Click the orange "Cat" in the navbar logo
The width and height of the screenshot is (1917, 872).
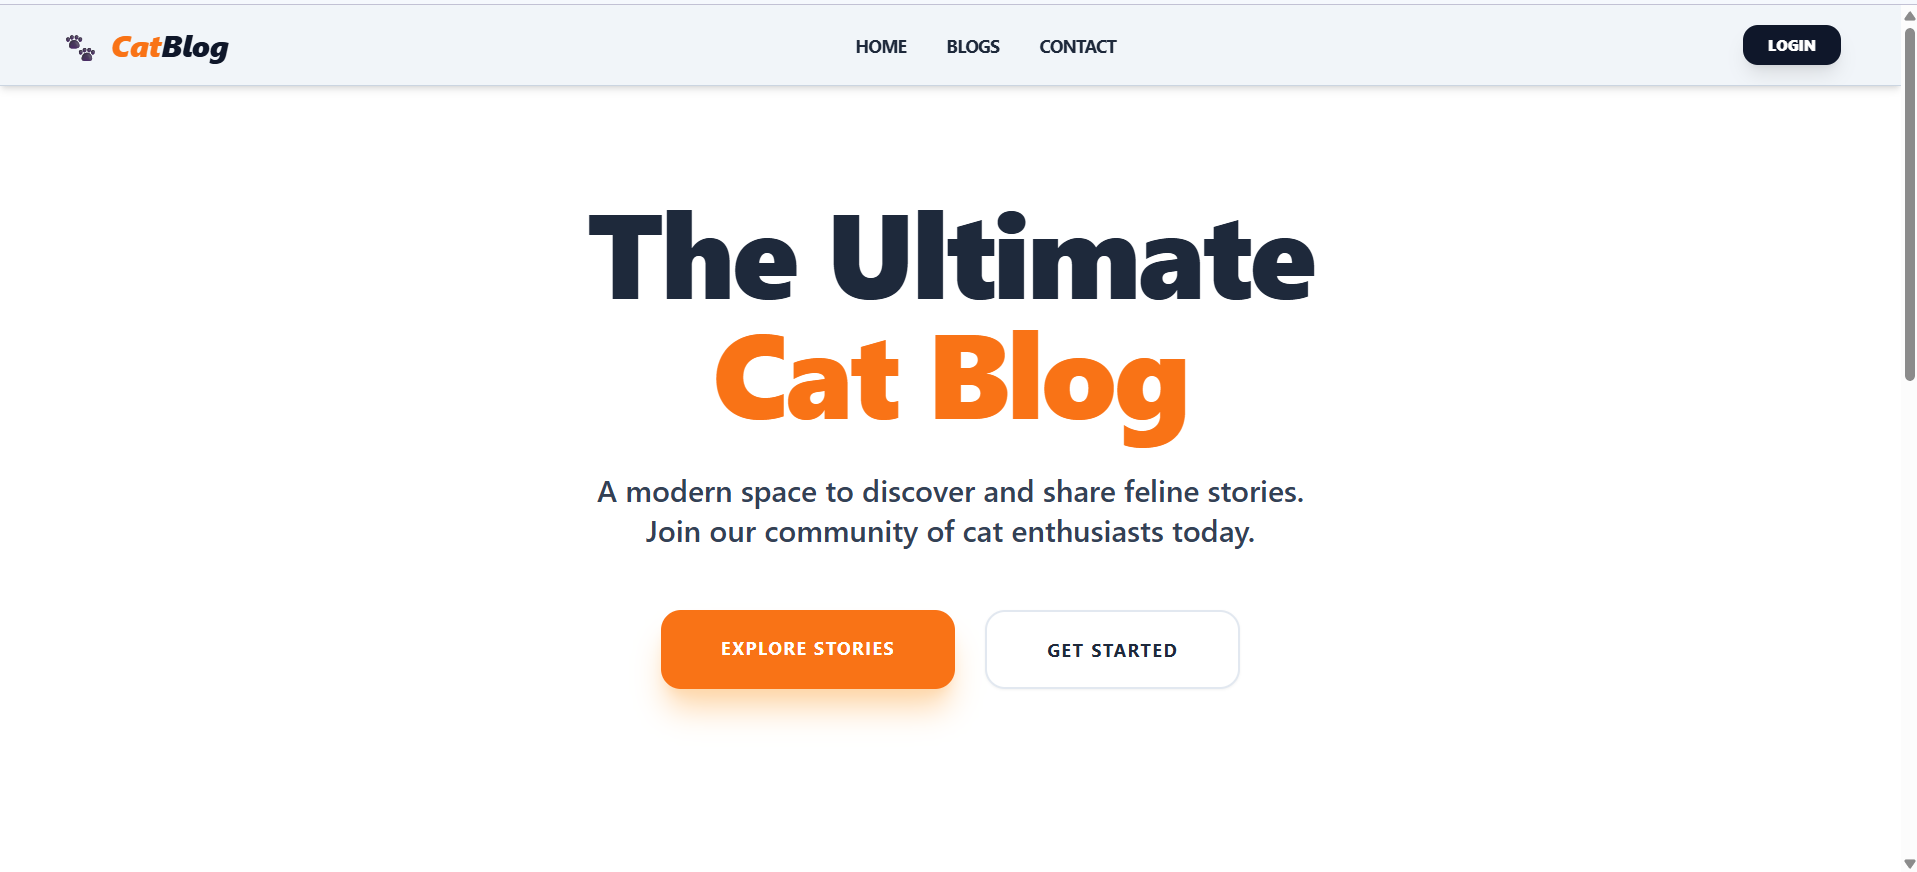coord(136,46)
